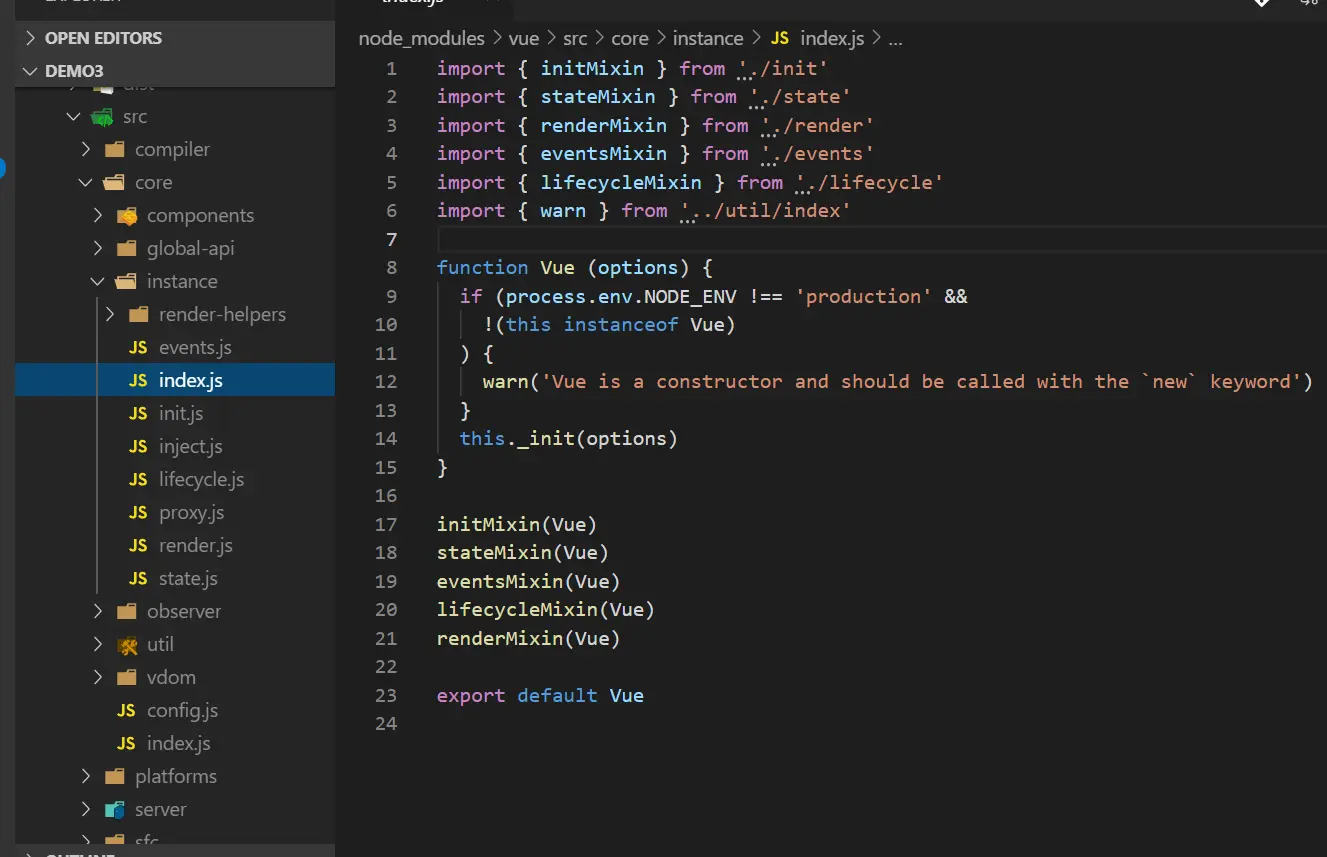
Task: Click the util tools folder icon
Action: tap(127, 645)
